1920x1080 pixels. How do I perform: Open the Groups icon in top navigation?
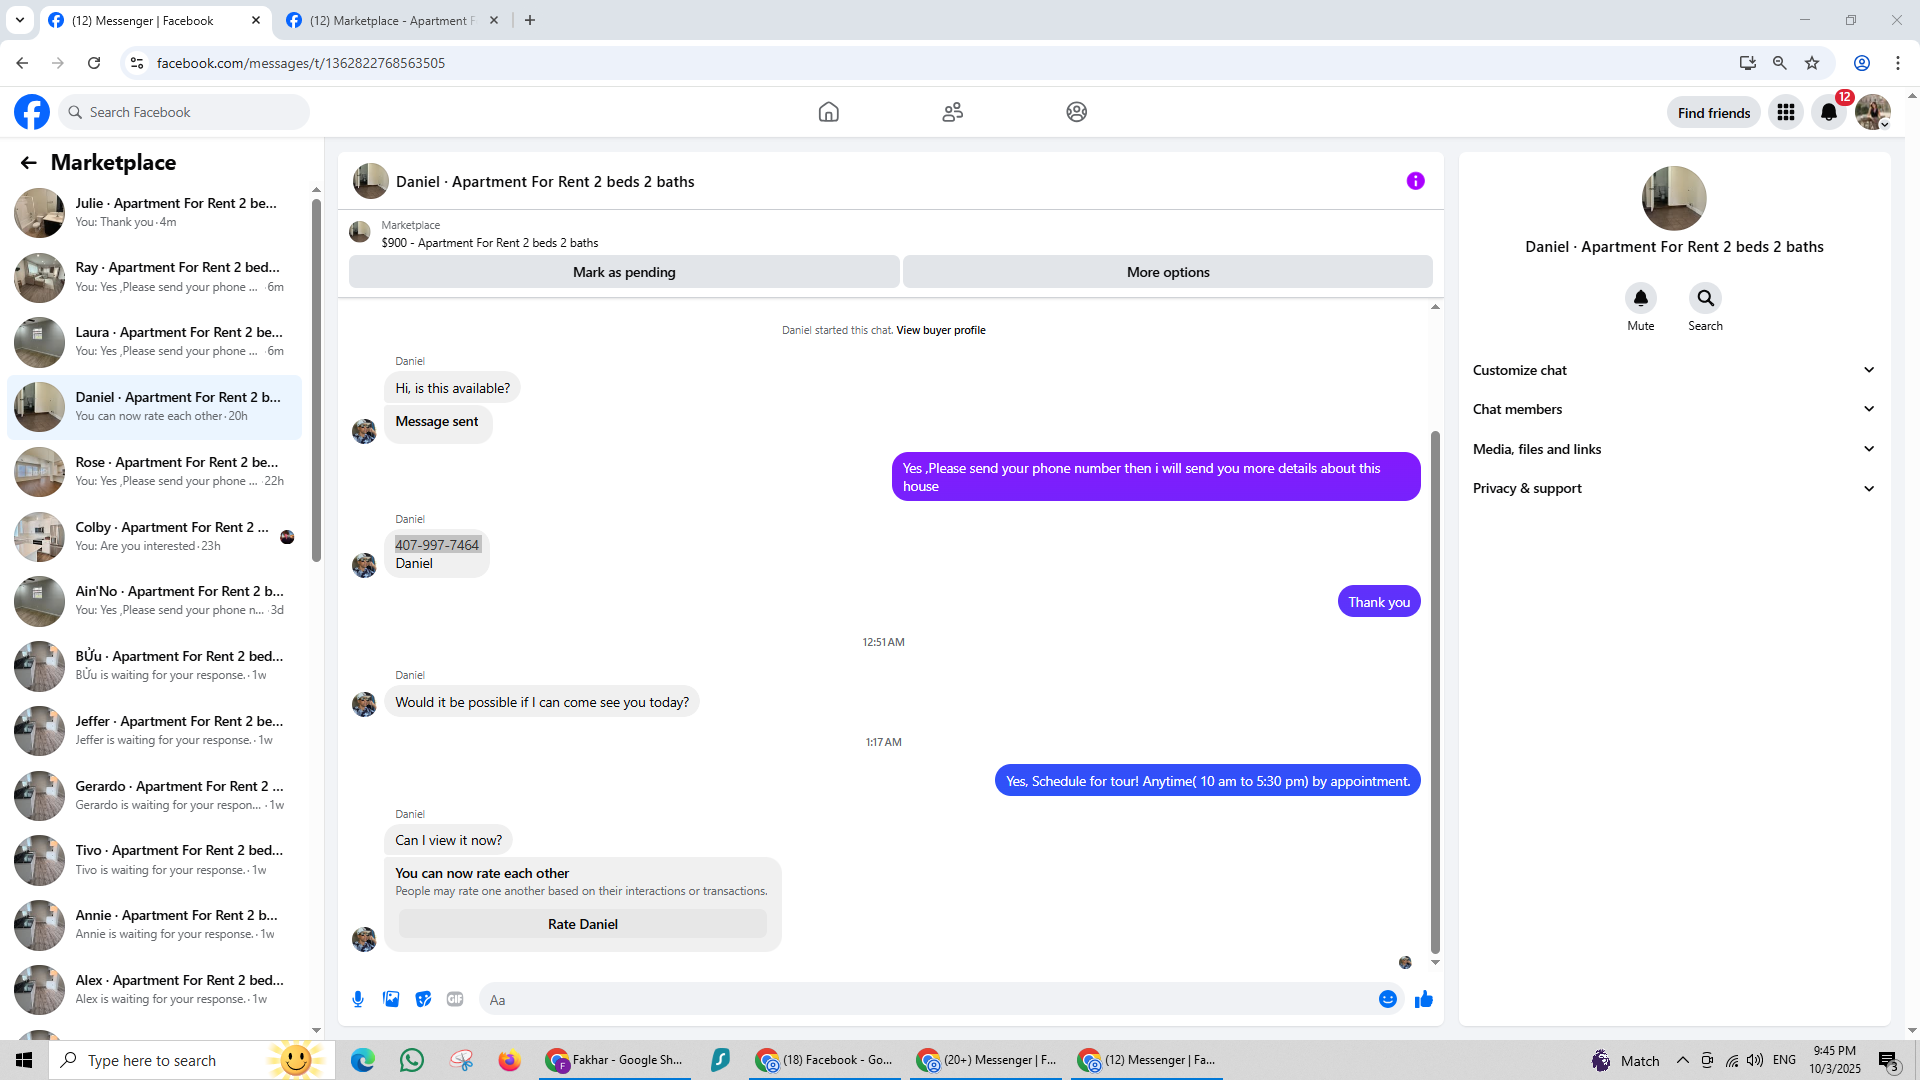point(1076,112)
